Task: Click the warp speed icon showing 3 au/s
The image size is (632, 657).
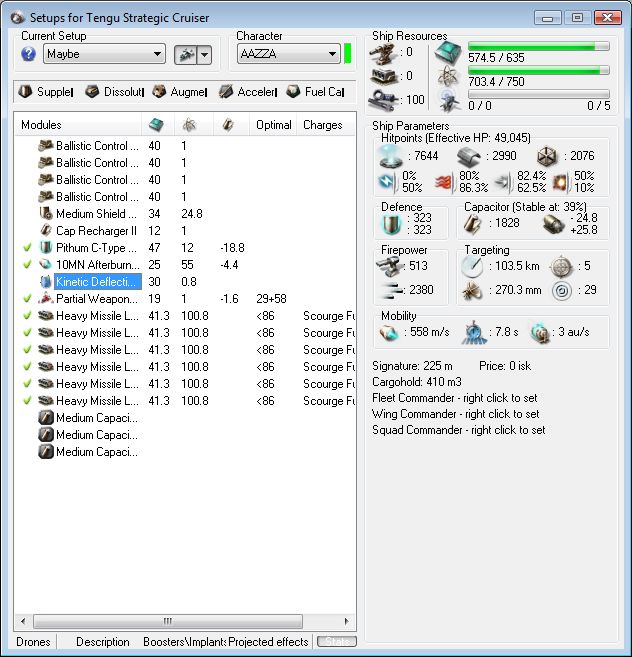Action: (541, 333)
